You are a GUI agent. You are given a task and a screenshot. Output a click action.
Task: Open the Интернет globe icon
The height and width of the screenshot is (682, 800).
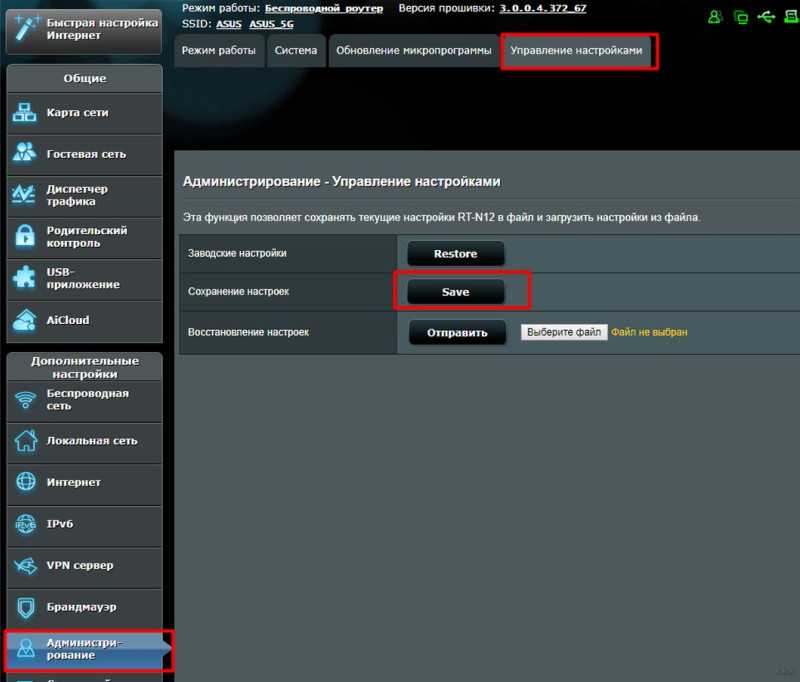tap(26, 482)
